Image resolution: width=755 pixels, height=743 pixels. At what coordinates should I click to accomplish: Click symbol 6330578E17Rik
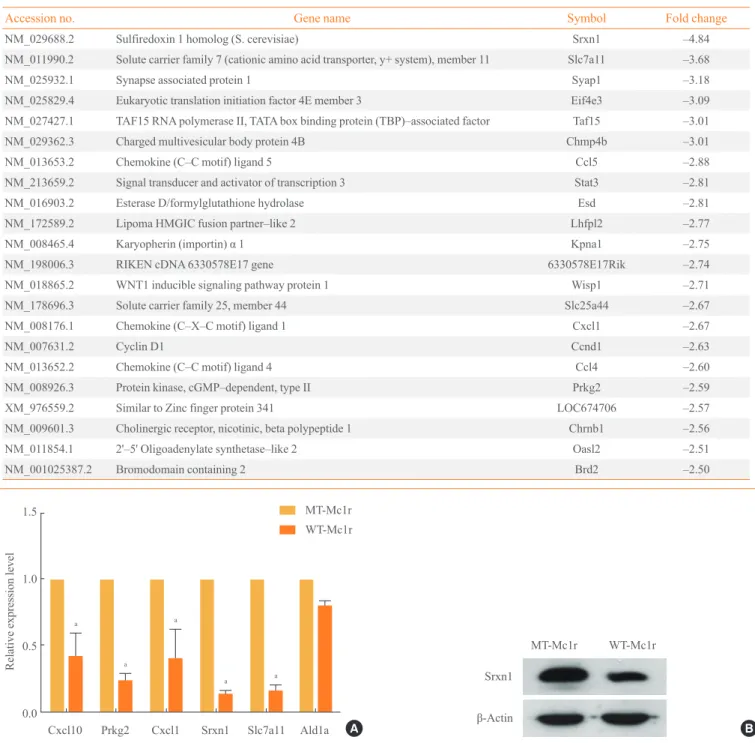click(x=586, y=264)
